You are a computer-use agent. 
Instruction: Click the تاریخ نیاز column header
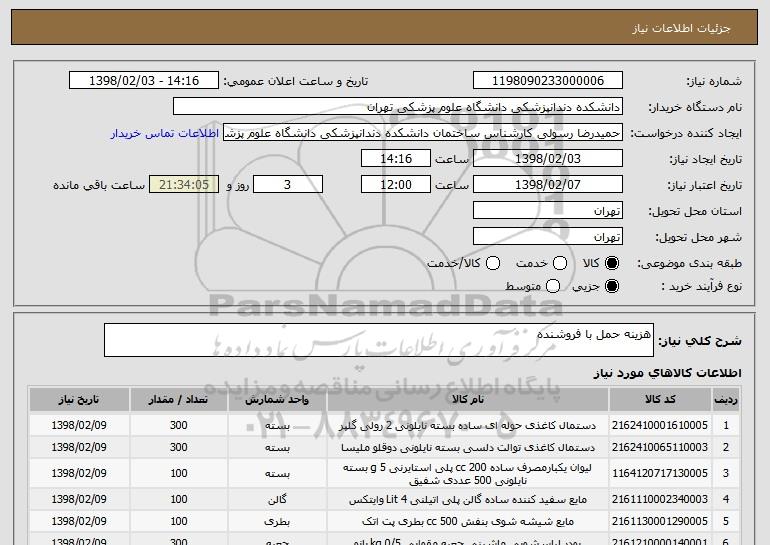79,400
